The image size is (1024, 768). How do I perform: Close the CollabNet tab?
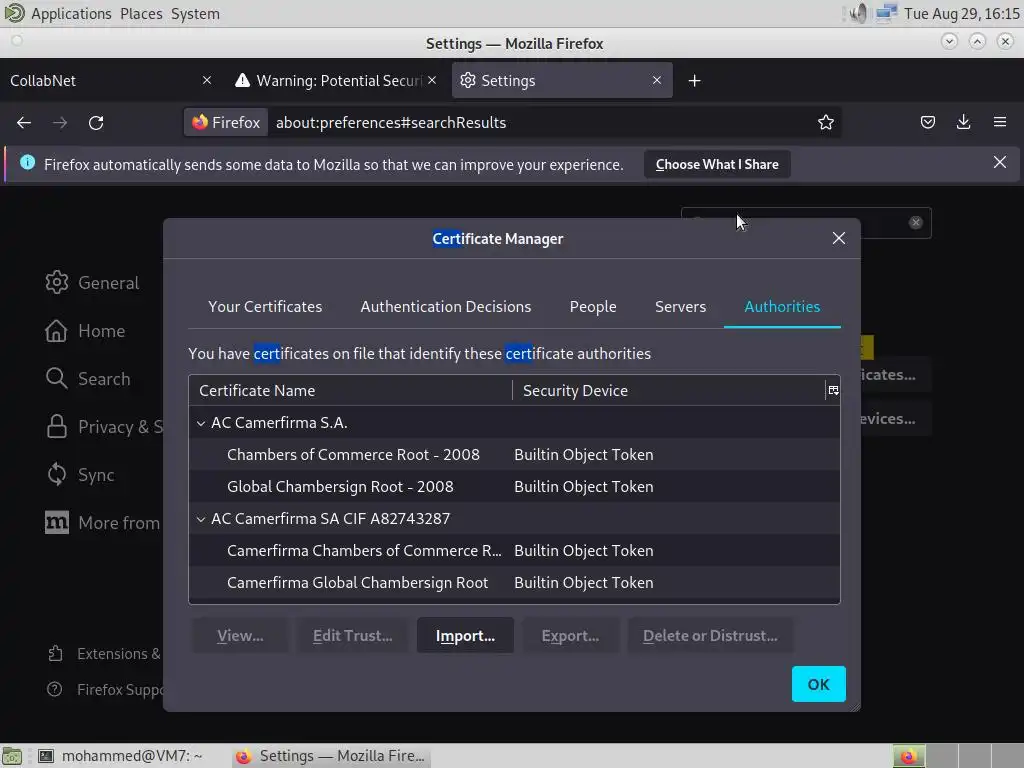pos(206,80)
